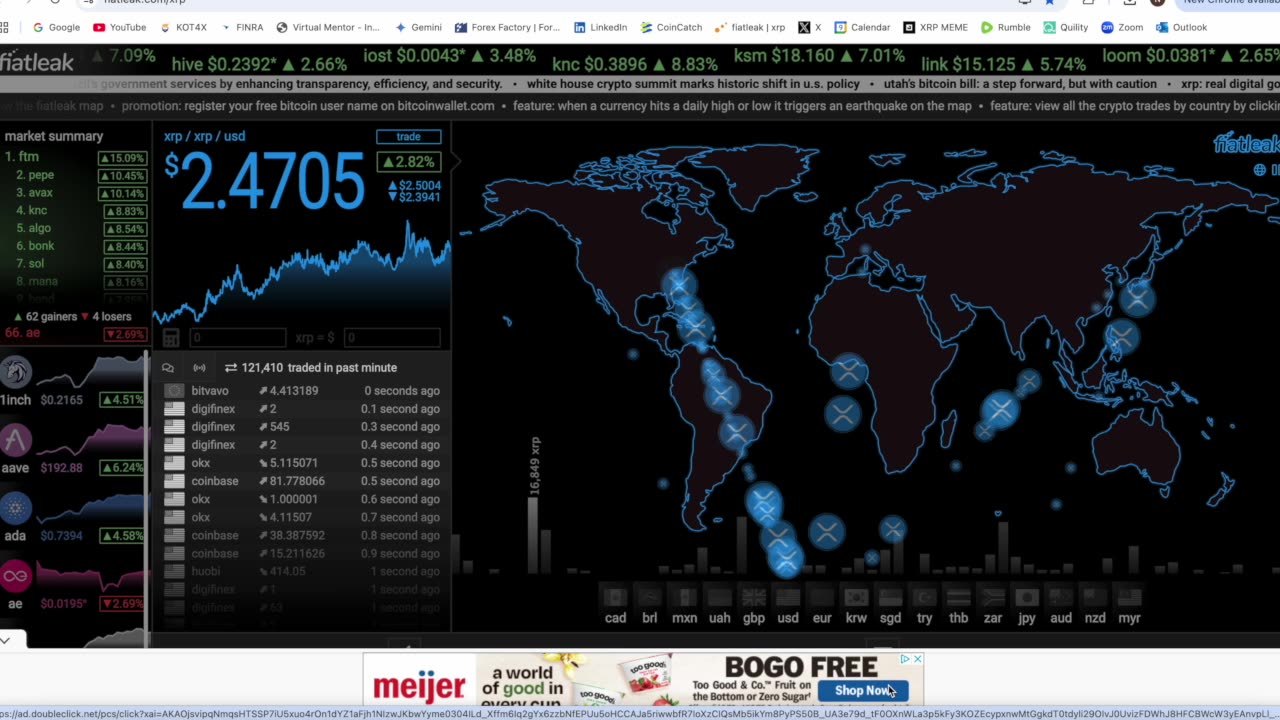Click the ticker 'ksm $18.160' entry
This screenshot has width=1280, height=720.
818,56
